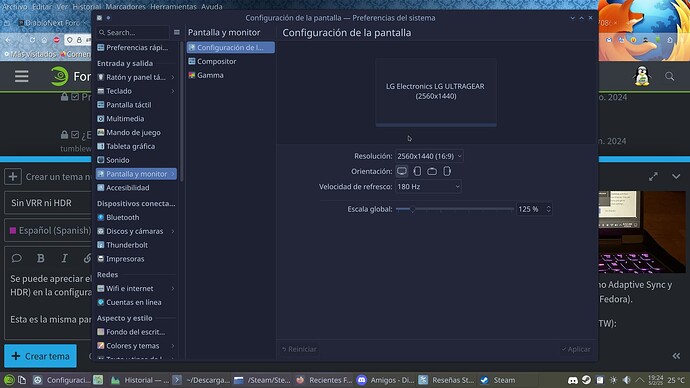Click the Discord icon in the system tray
Image resolution: width=690 pixels, height=388 pixels.
(573, 380)
